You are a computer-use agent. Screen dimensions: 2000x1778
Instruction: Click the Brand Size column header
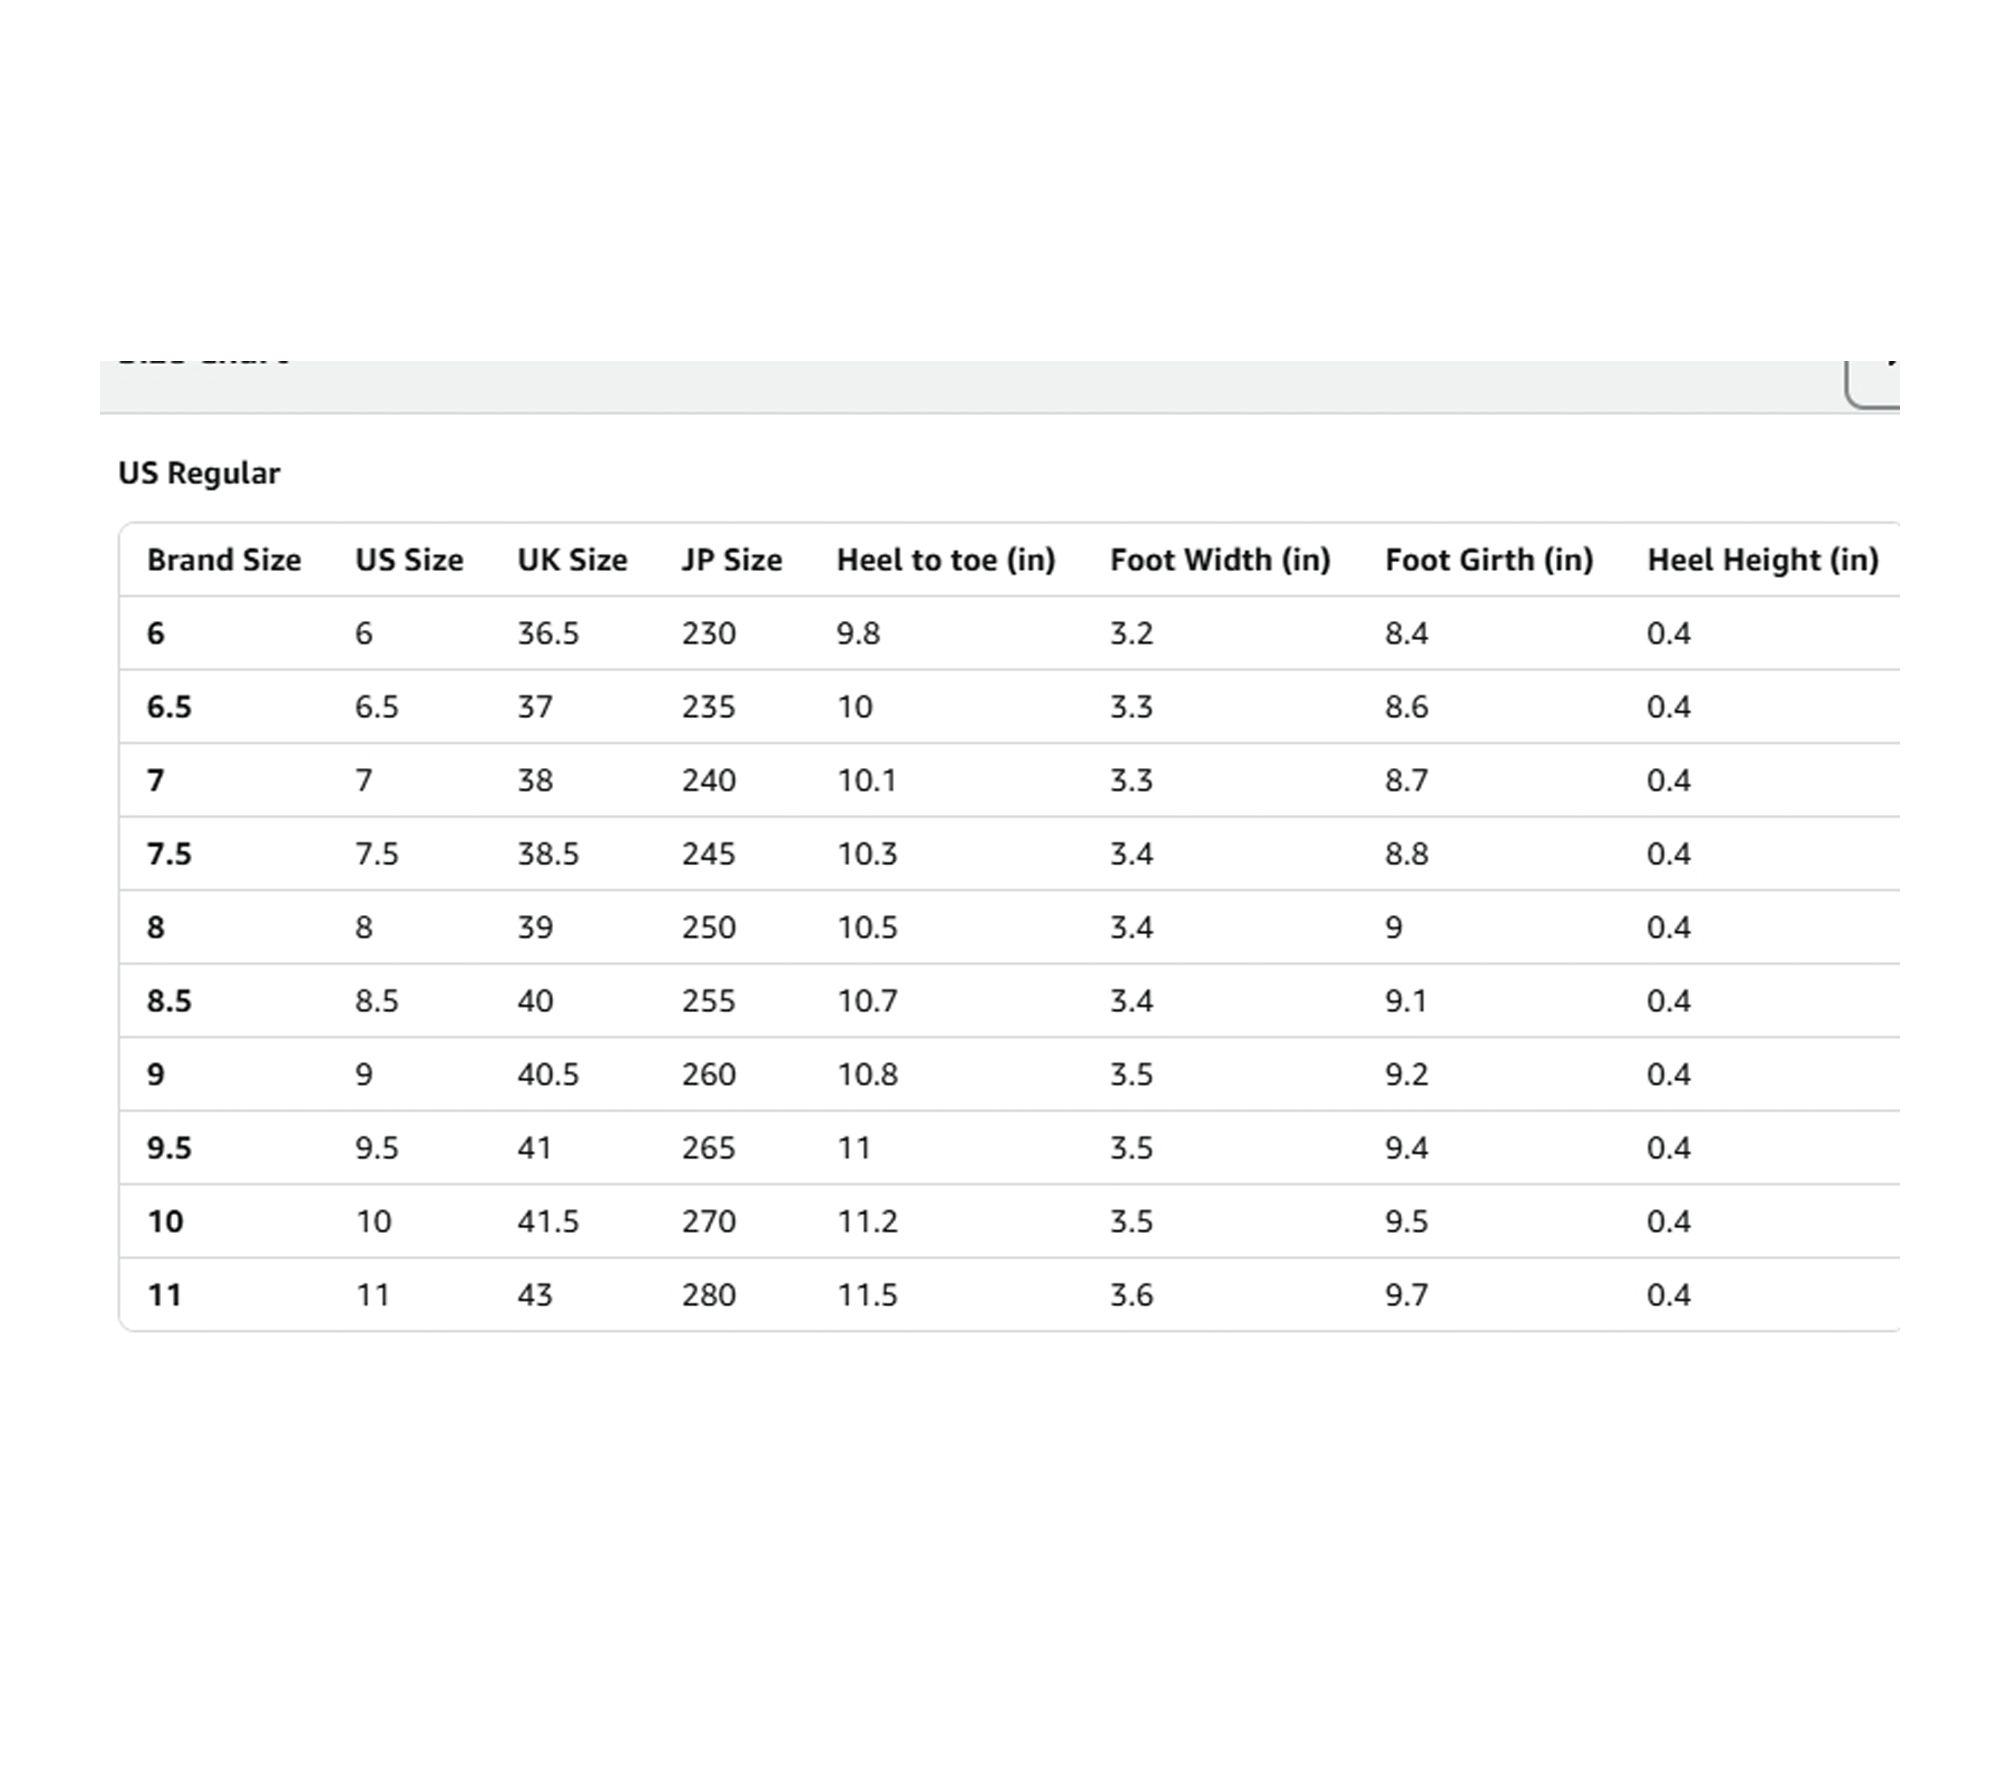[x=224, y=560]
